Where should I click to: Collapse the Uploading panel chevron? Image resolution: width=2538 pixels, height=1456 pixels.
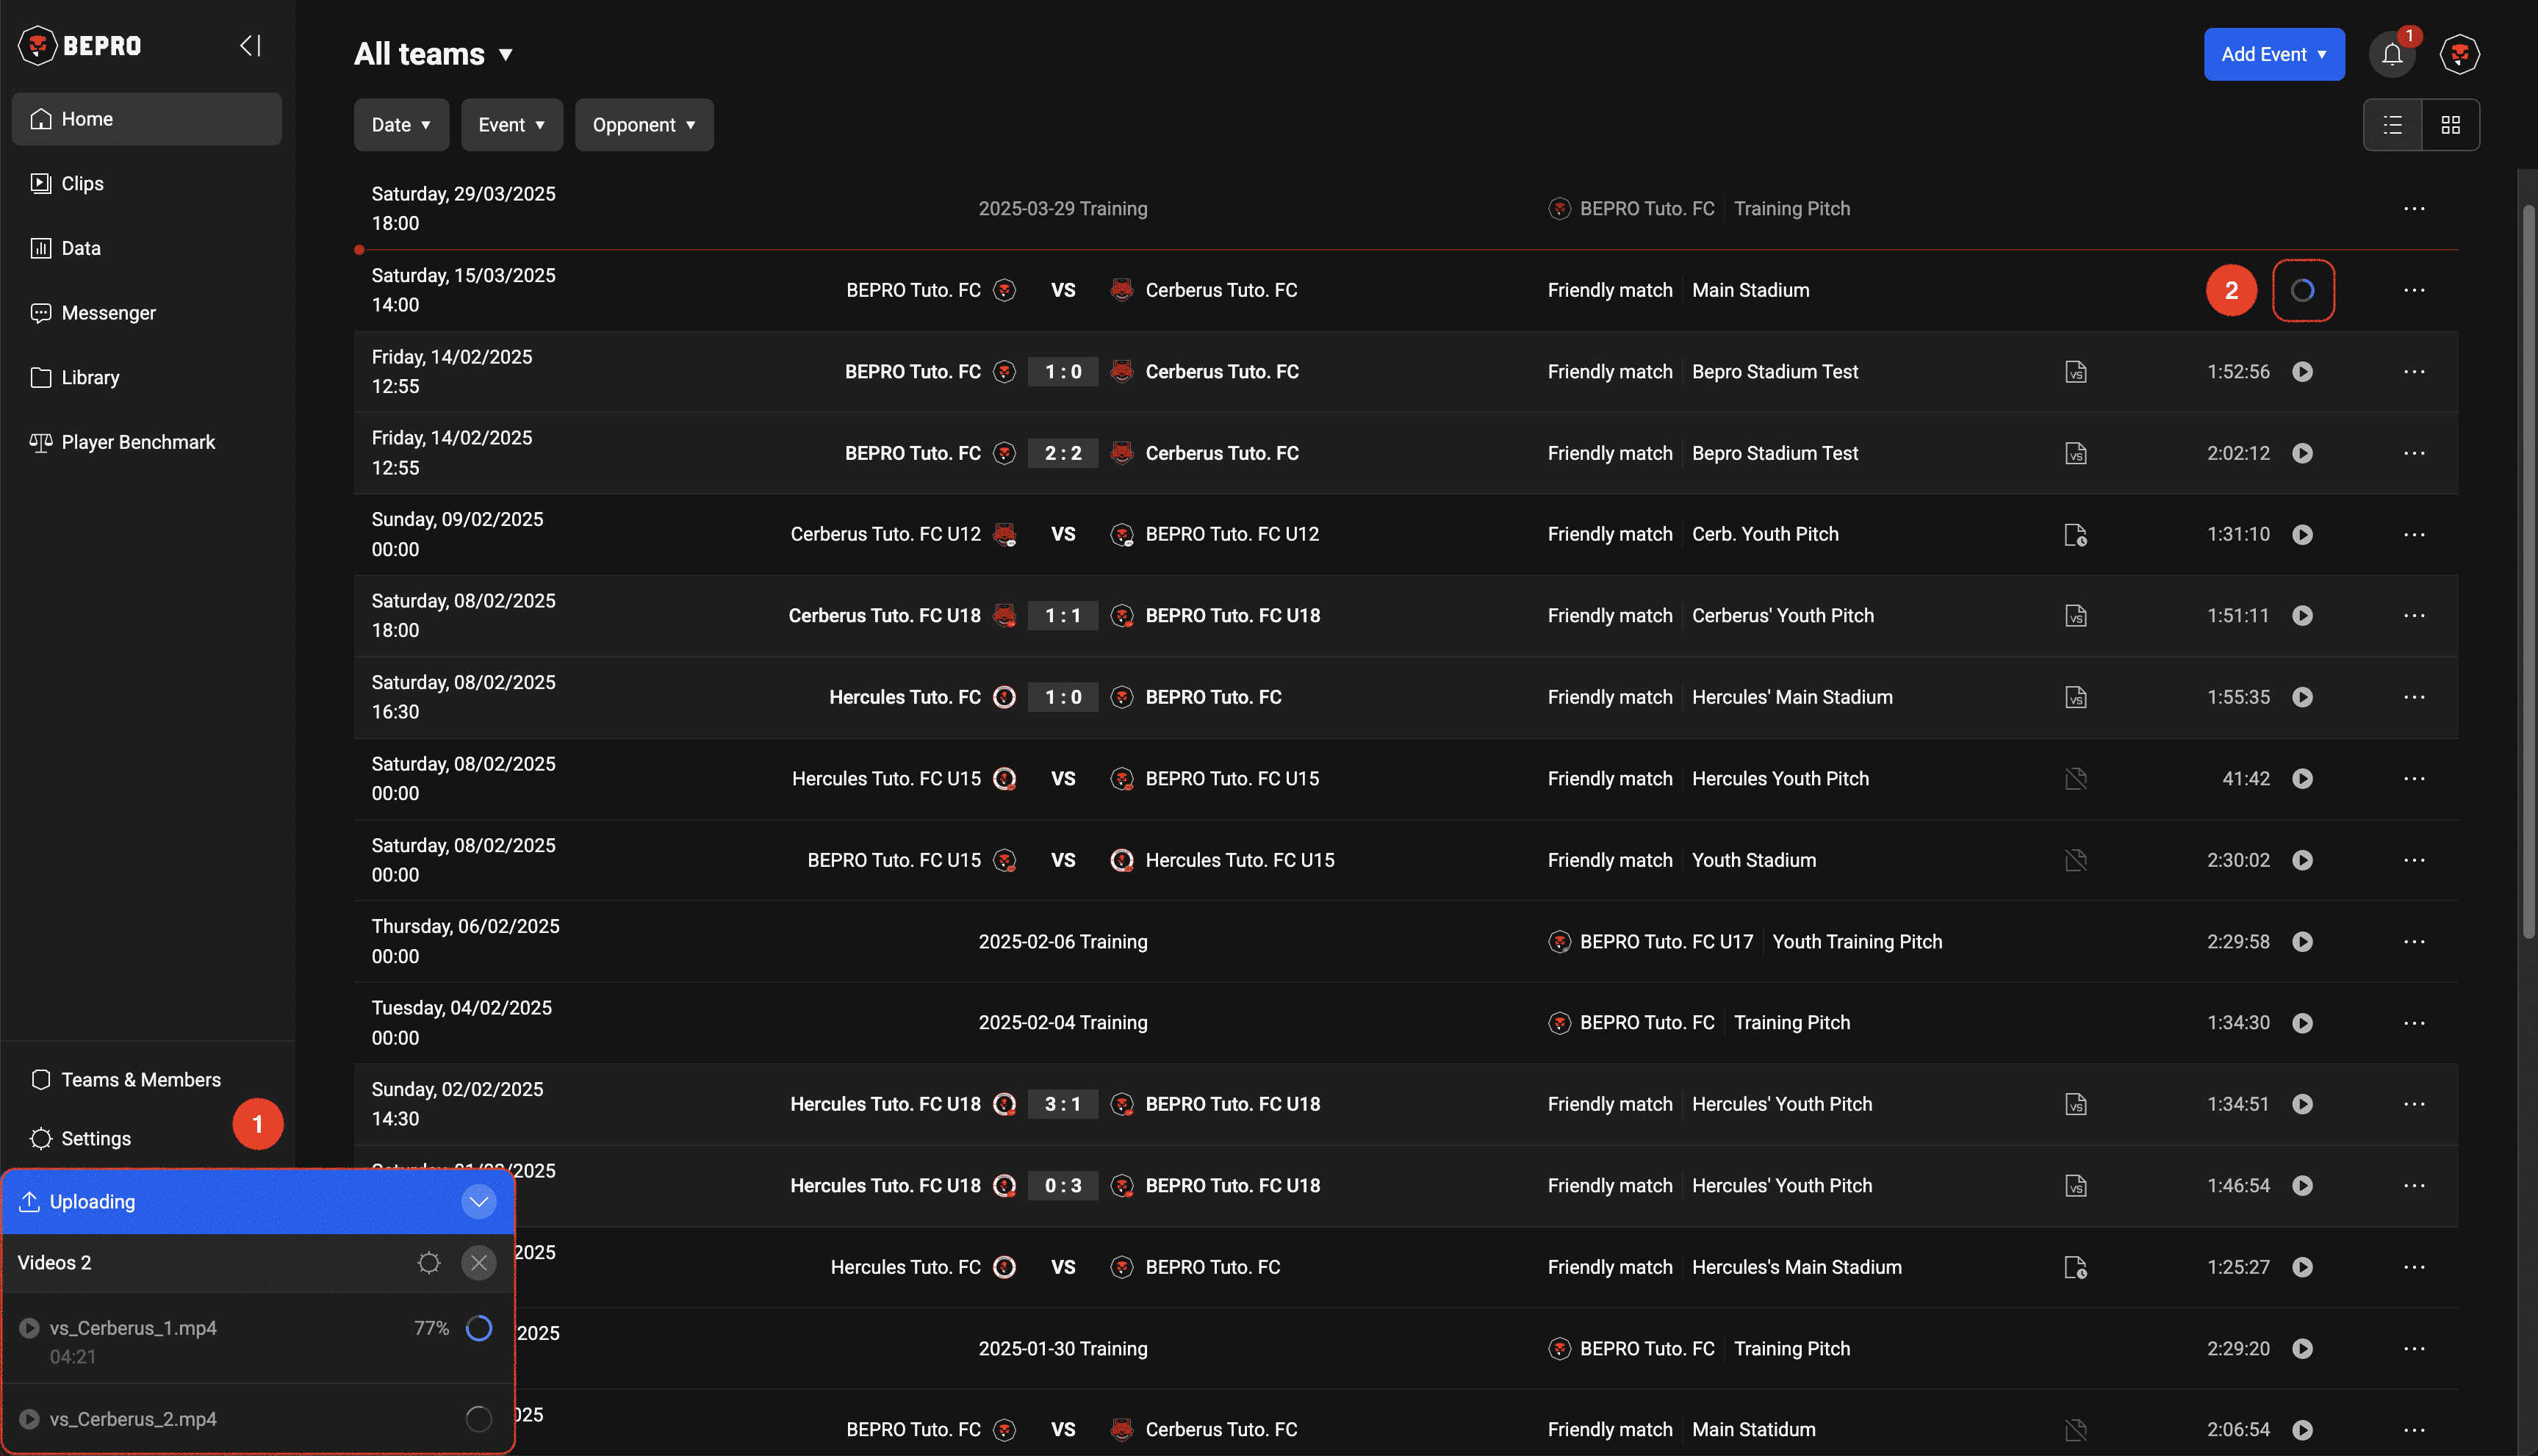pyautogui.click(x=479, y=1201)
